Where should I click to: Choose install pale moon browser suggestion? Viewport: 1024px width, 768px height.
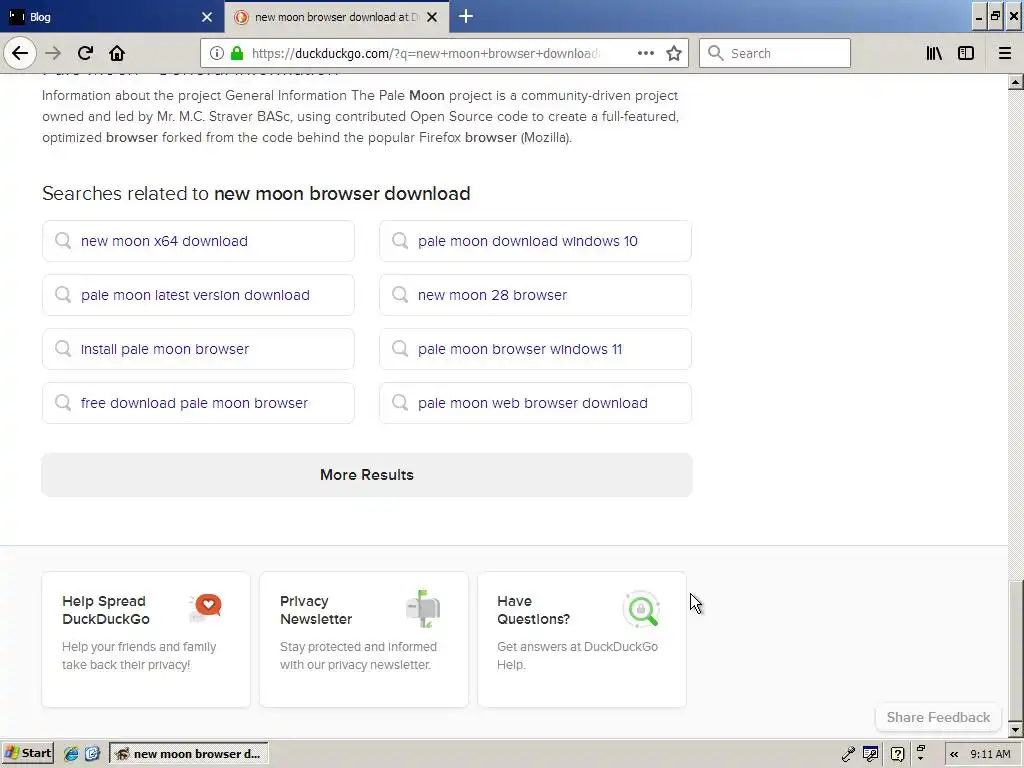pyautogui.click(x=198, y=349)
